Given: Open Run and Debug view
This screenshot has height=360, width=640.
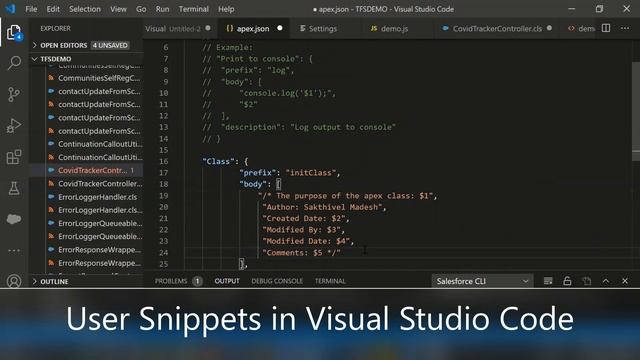Looking at the screenshot, I should click(x=14, y=126).
